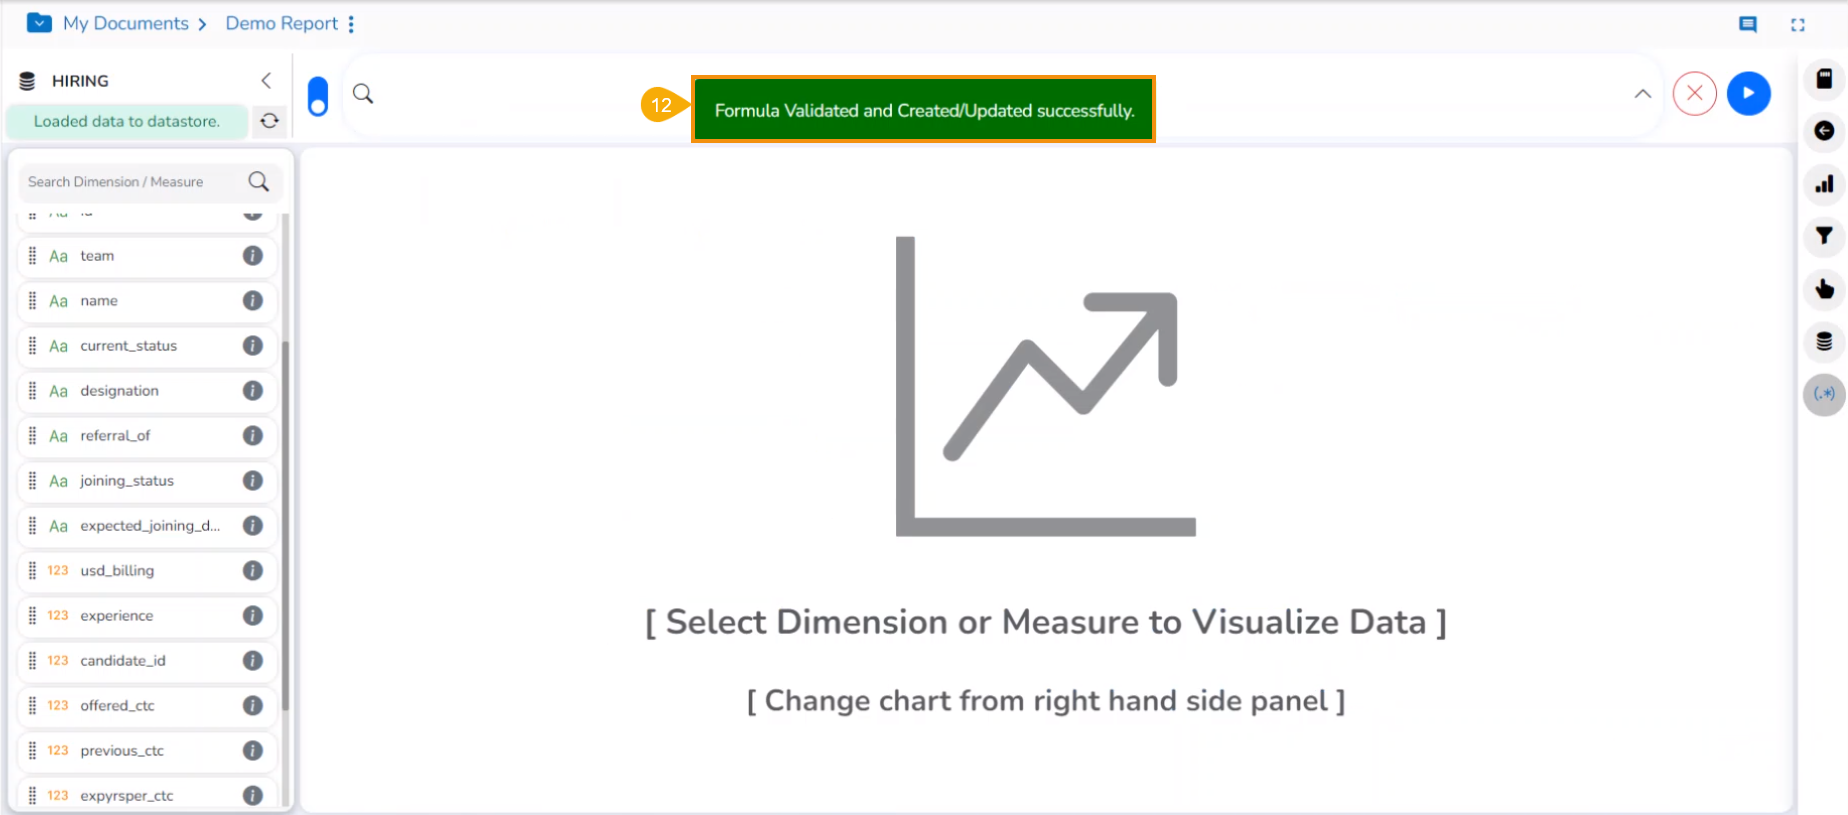1848x815 pixels.
Task: Toggle fullscreen view icon
Action: (1798, 25)
